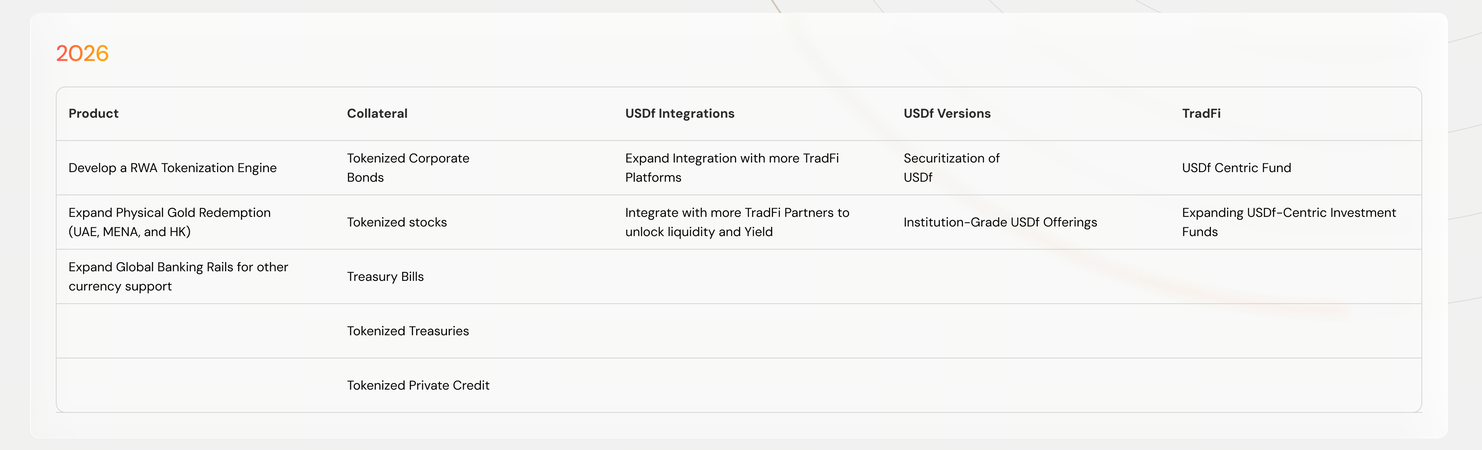Click the Tokenized Treasuries cell
This screenshot has width=1482, height=450.
click(407, 331)
